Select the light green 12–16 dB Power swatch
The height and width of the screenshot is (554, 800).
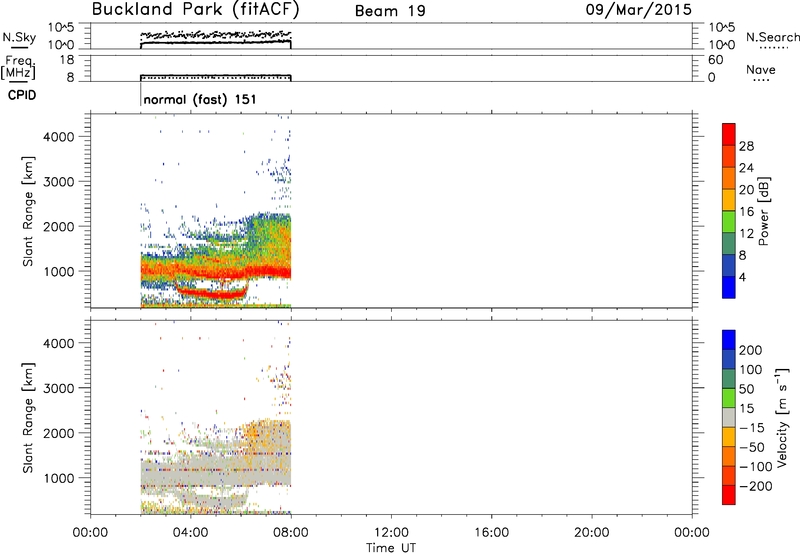tap(729, 222)
